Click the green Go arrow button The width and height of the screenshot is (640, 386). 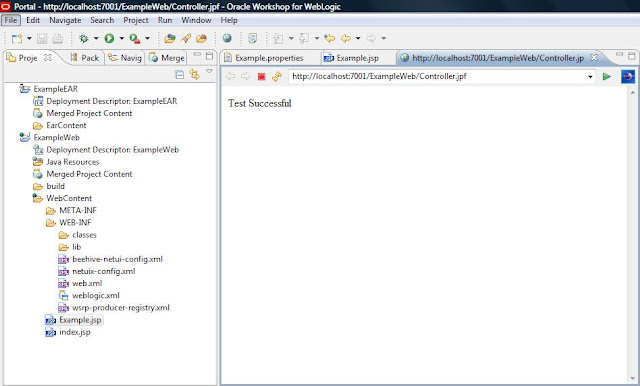click(607, 76)
